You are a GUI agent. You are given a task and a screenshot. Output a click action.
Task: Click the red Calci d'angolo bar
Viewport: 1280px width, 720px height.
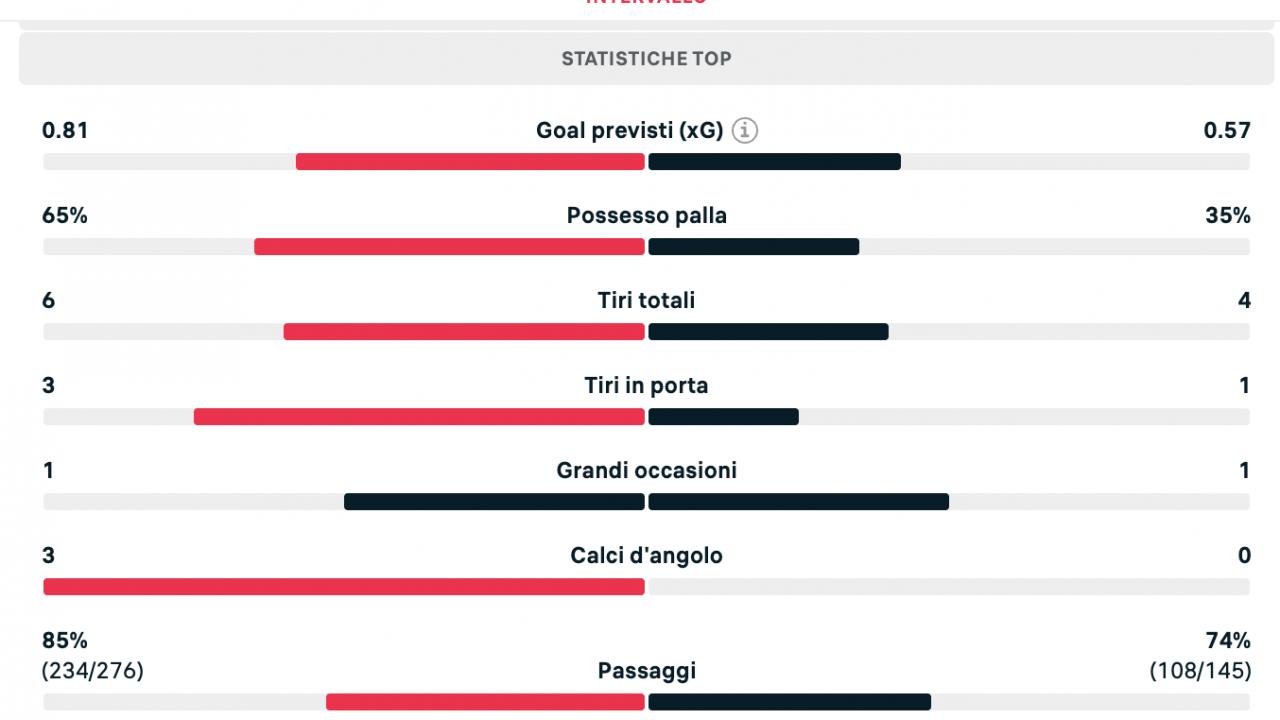(344, 587)
